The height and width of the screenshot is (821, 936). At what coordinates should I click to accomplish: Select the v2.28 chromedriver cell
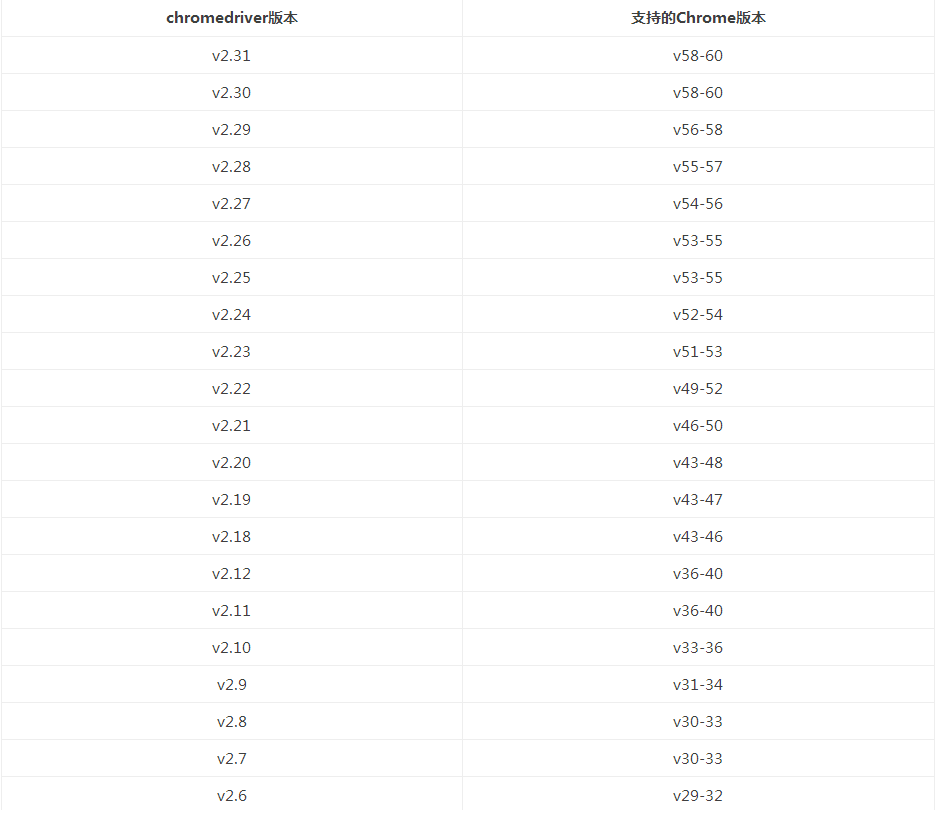click(231, 167)
